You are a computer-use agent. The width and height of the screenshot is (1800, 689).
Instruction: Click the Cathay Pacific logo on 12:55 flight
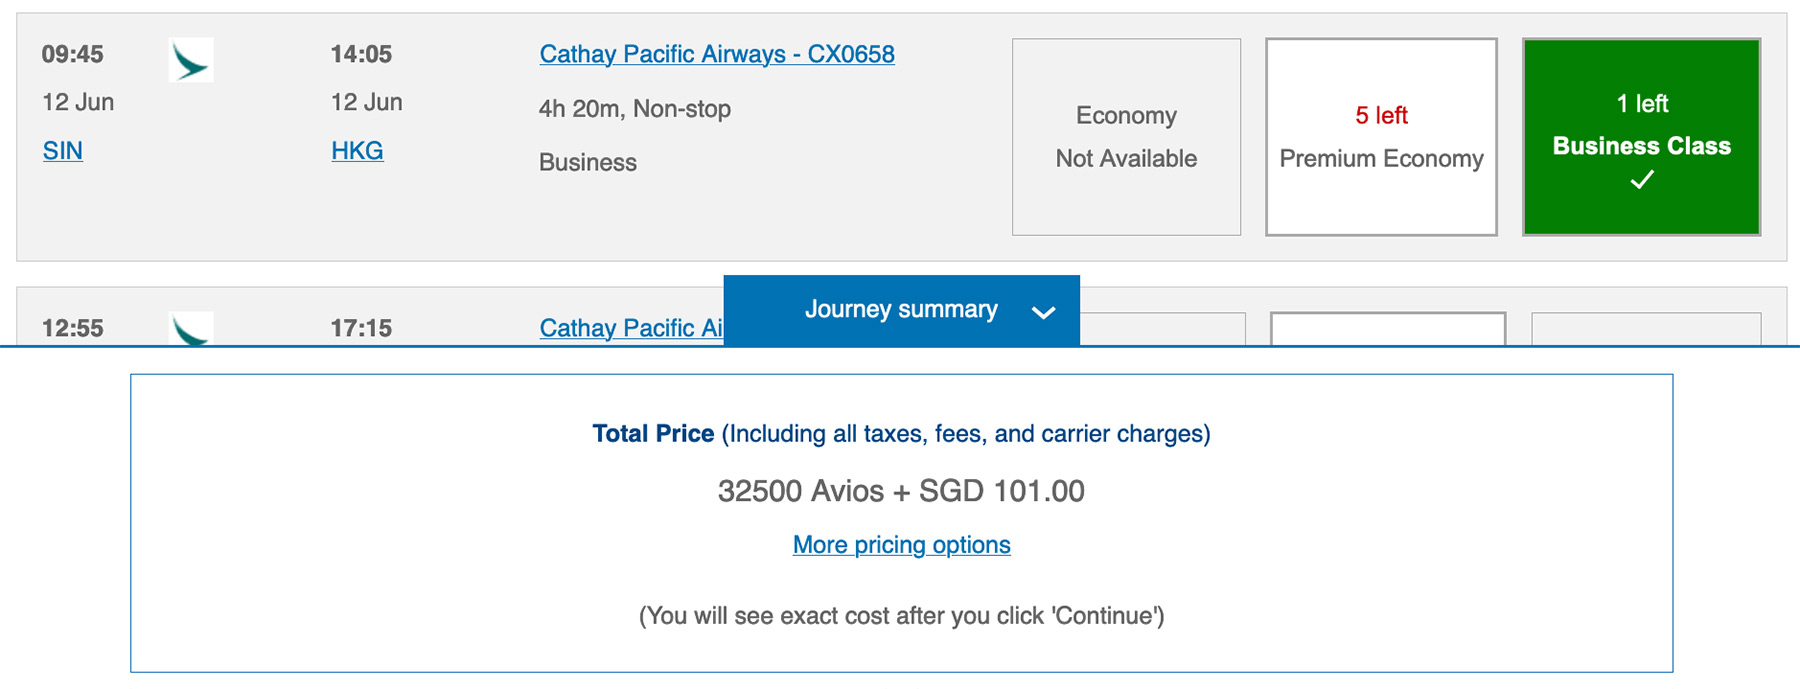tap(190, 329)
